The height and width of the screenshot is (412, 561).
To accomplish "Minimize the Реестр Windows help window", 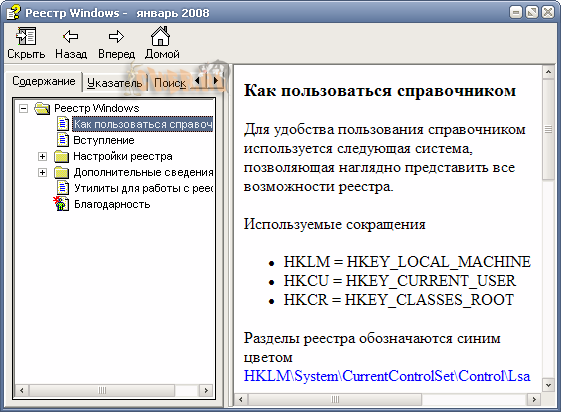I will (x=516, y=13).
